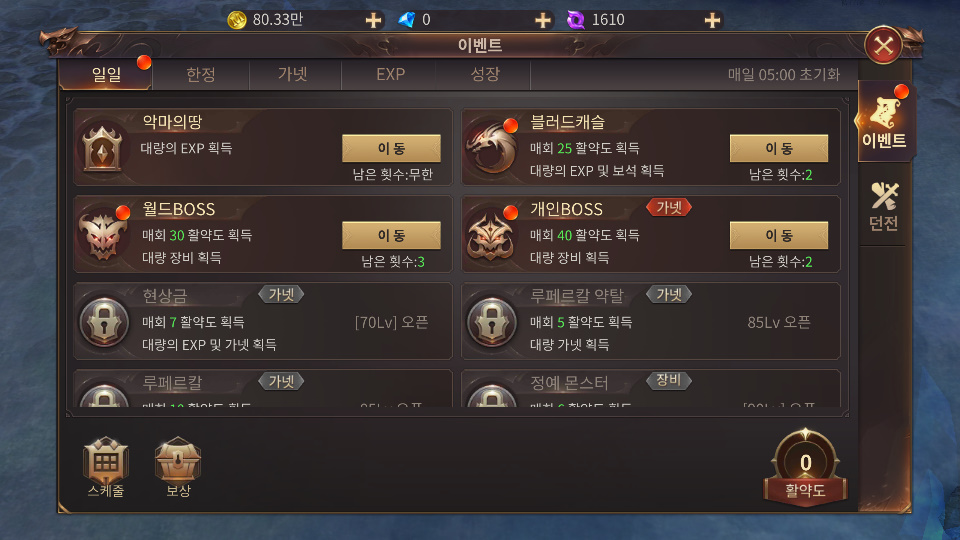Open the EXP tab
This screenshot has width=960, height=540.
391,75
